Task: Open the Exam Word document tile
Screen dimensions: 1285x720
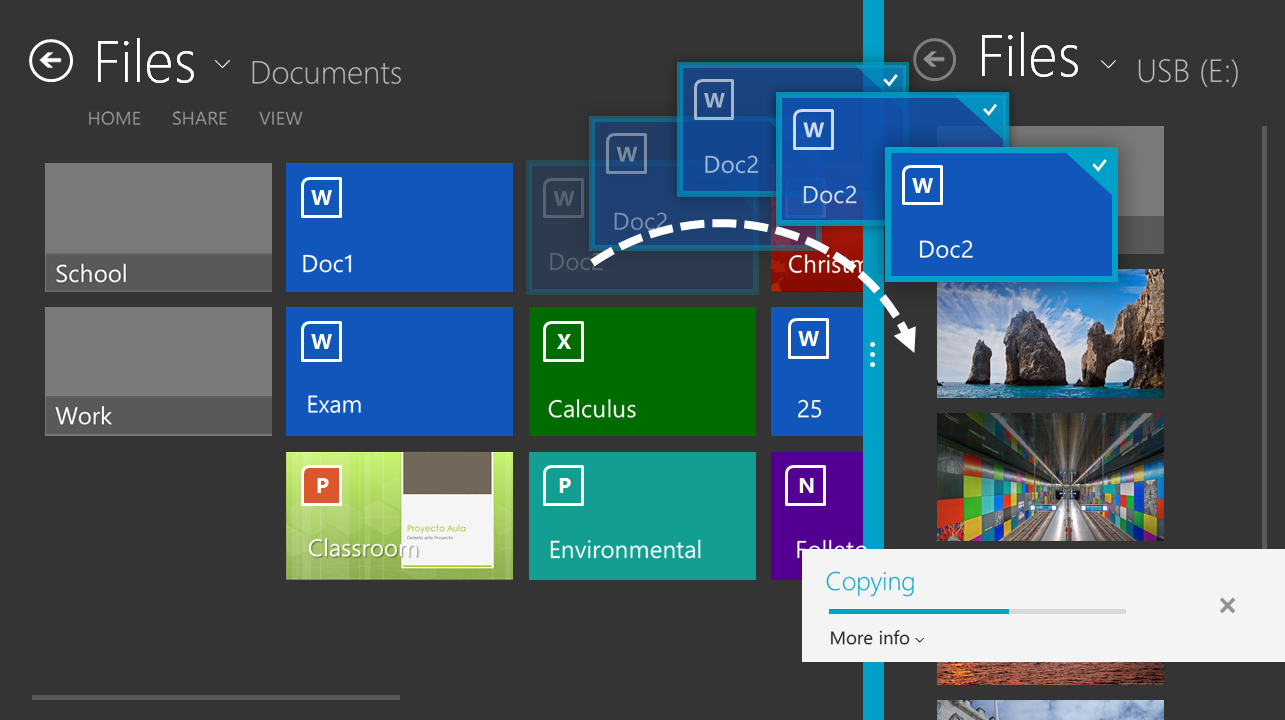Action: (399, 372)
